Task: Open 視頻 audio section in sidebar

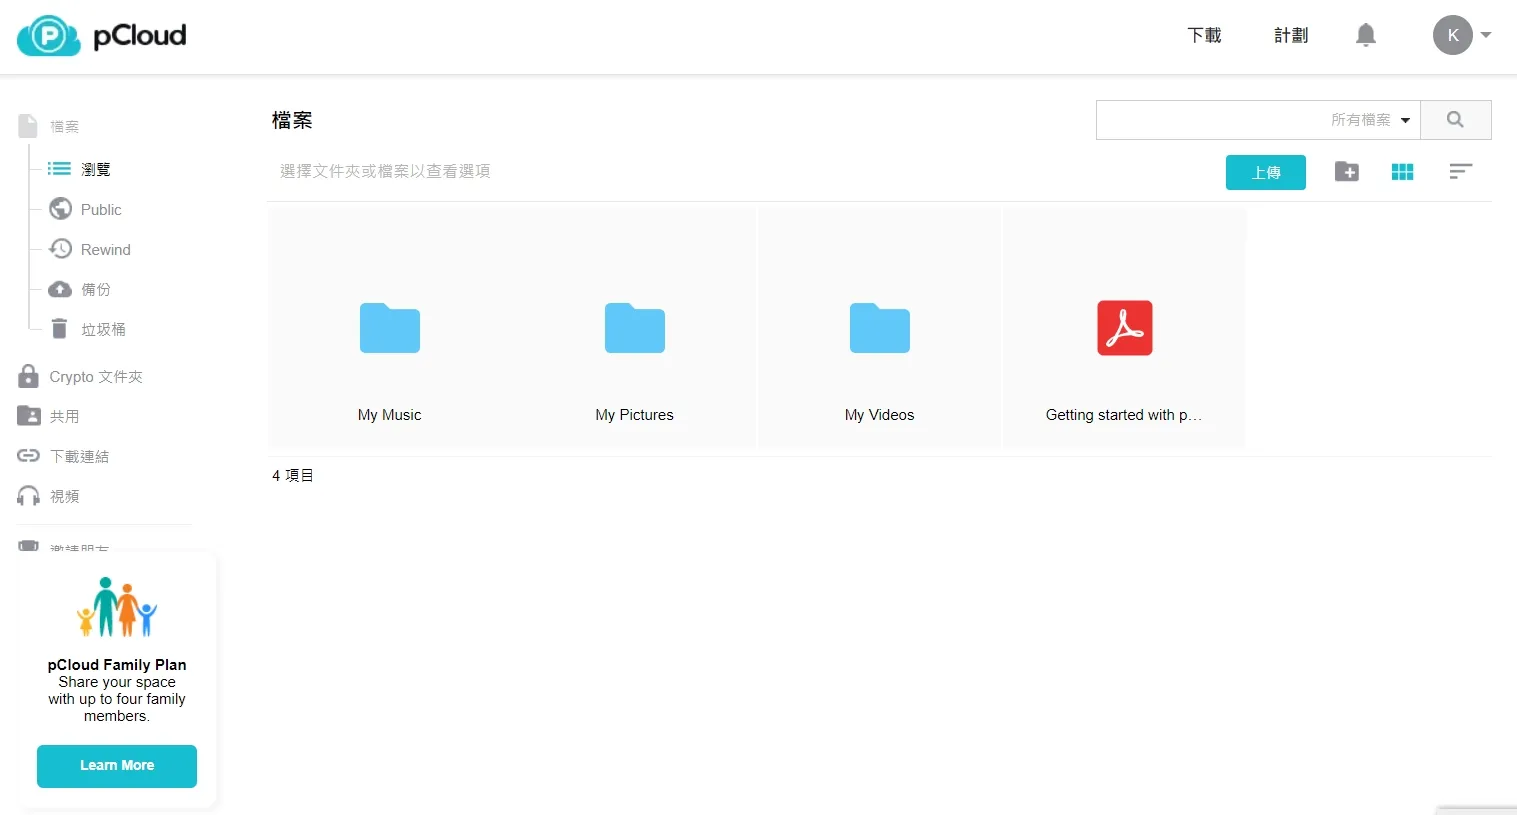Action: coord(49,496)
